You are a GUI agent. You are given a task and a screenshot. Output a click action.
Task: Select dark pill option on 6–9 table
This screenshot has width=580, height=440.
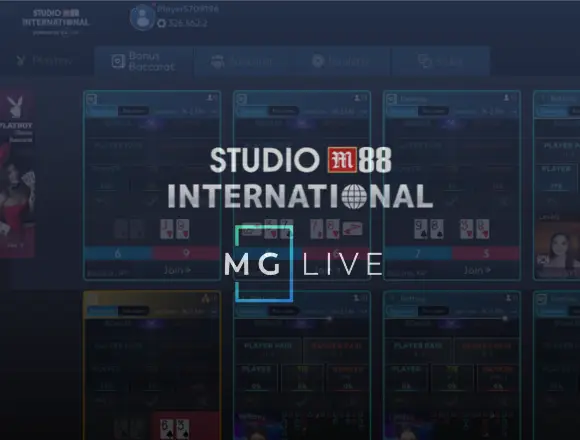click(x=134, y=111)
